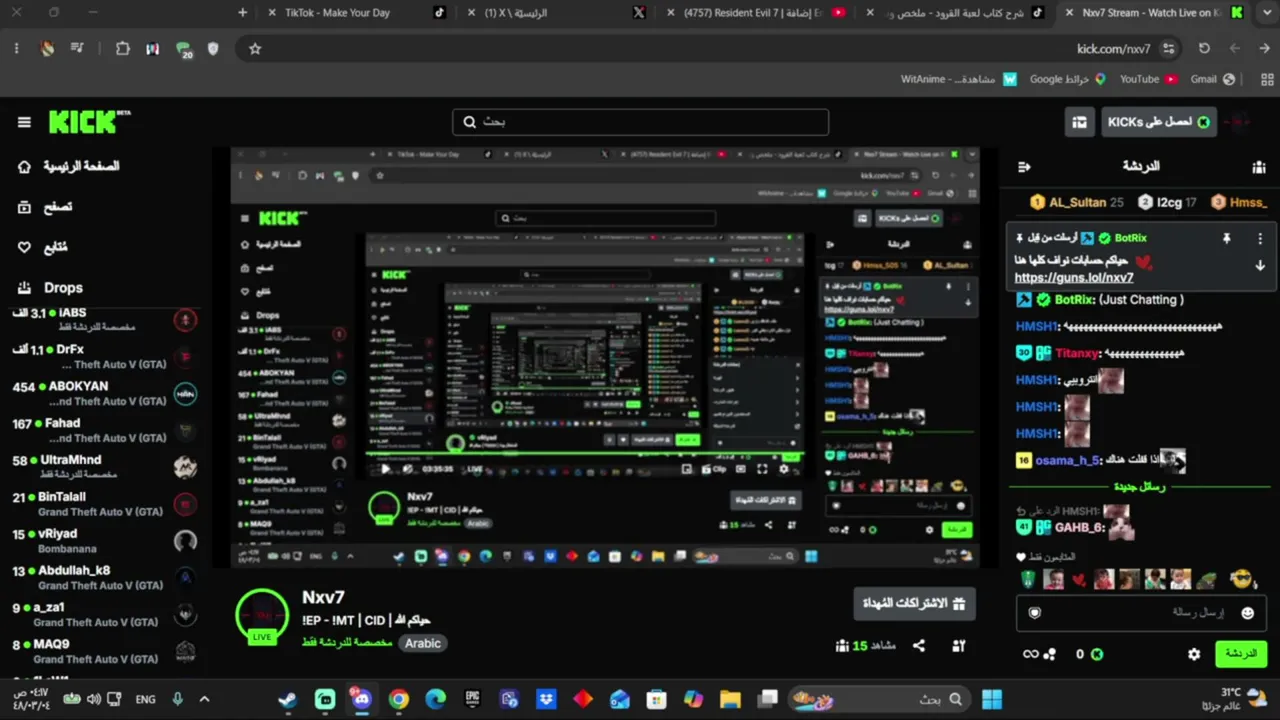Click the KICKs balance icon
The height and width of the screenshot is (720, 1280).
tap(1097, 654)
